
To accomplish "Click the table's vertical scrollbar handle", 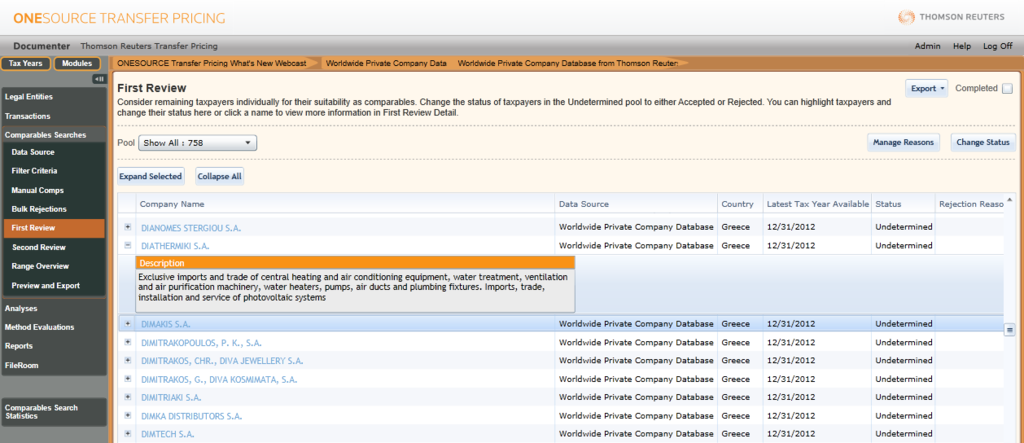I will click(x=1010, y=330).
